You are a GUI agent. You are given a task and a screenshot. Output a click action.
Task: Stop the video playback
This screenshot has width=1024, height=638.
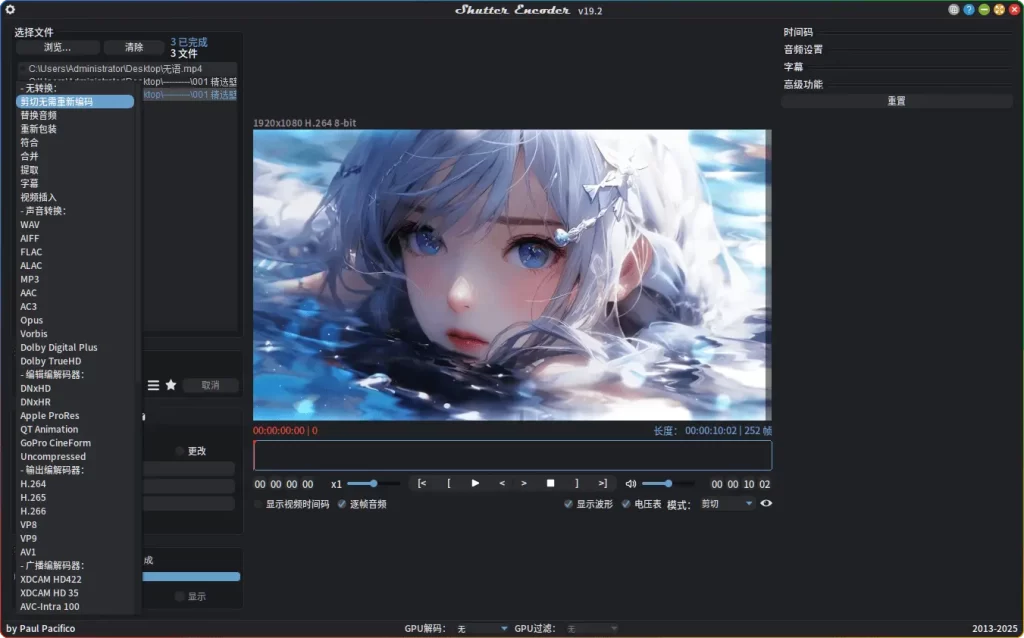551,483
